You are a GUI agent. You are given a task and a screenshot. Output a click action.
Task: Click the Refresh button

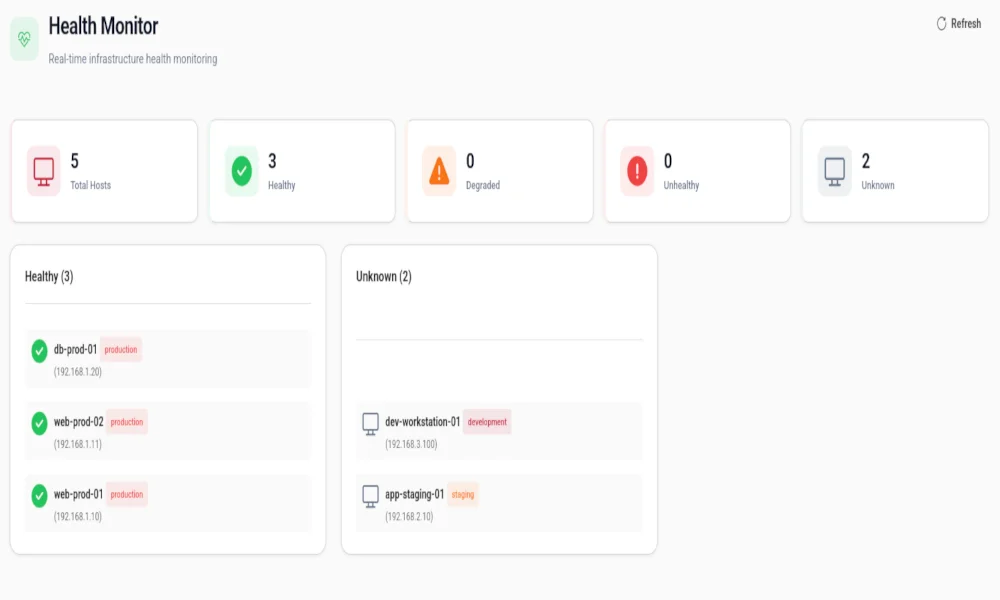957,22
